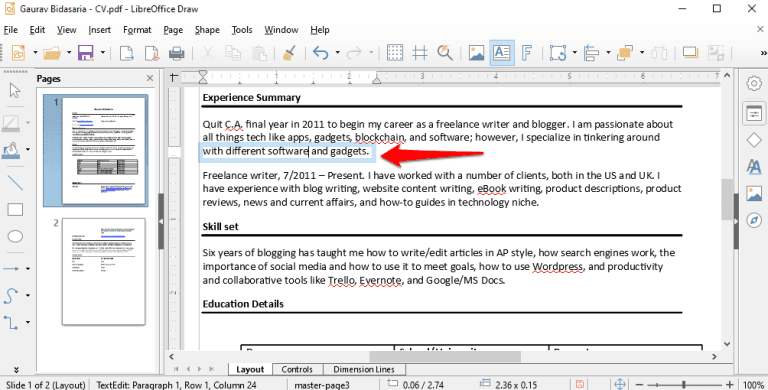The image size is (768, 390).
Task: Open New document dropdown arrow
Action: [x=35, y=53]
